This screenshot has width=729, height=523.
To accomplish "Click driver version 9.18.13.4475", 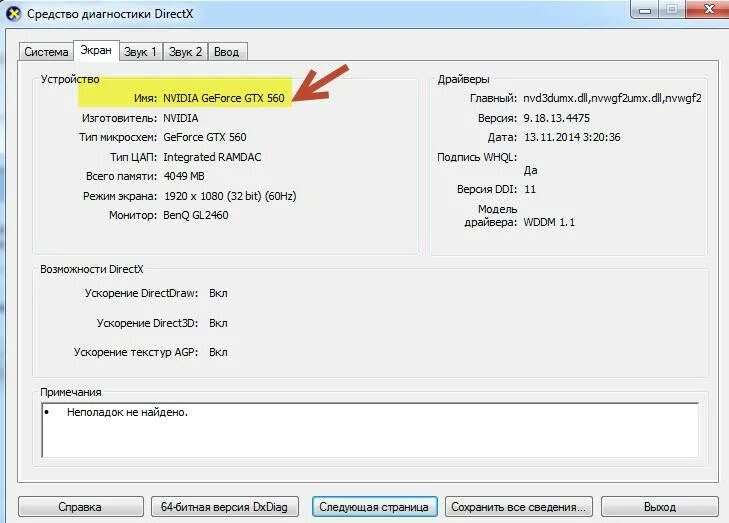I will pos(557,118).
